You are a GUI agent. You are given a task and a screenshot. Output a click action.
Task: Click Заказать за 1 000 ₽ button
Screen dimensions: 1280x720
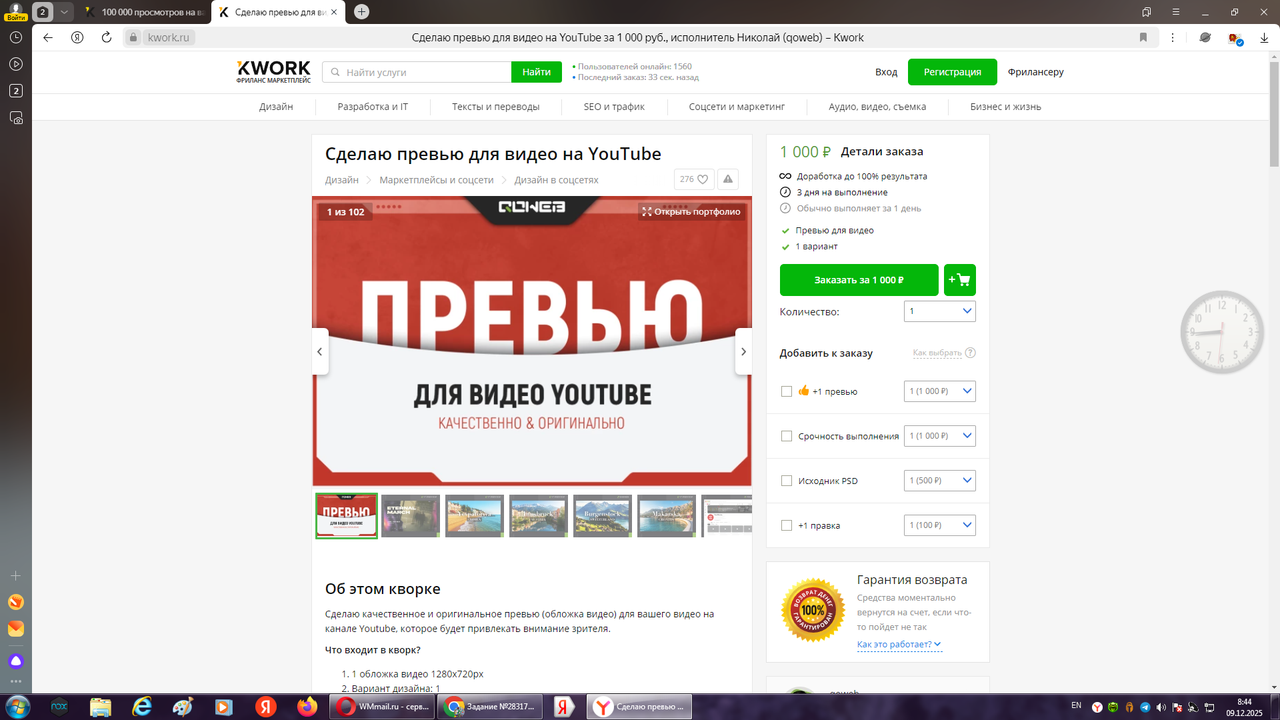pos(859,280)
